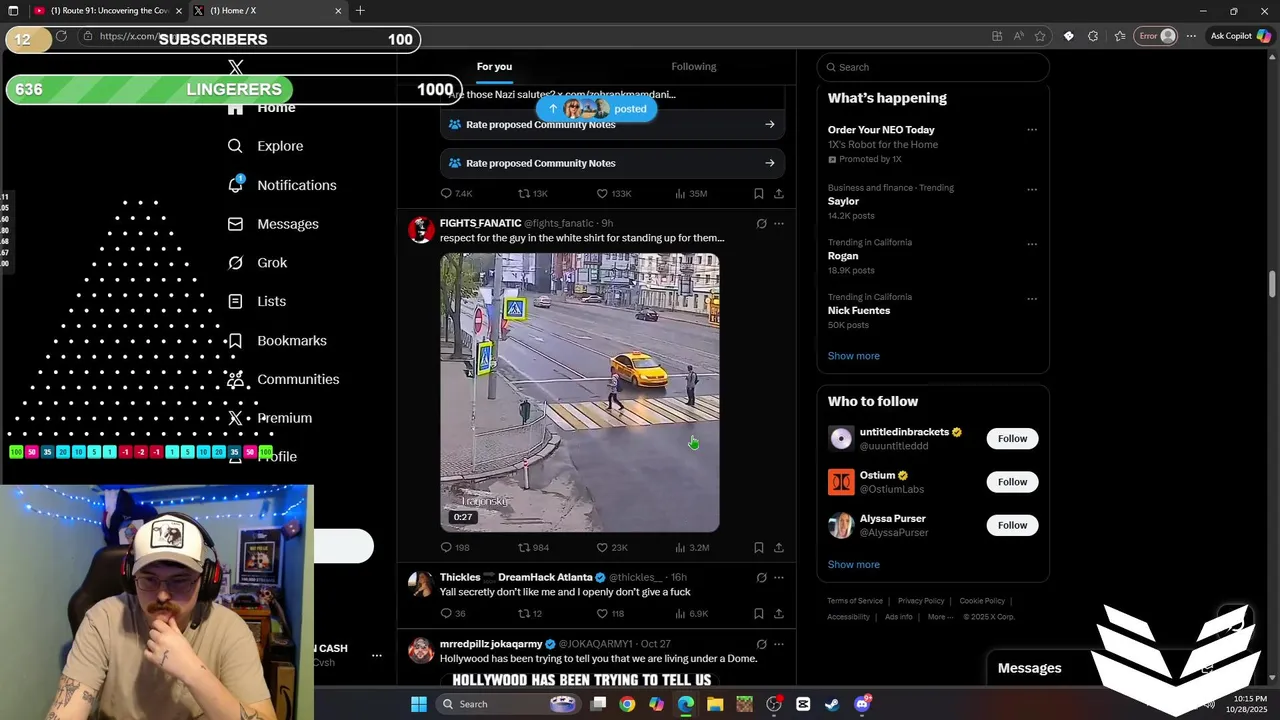Image resolution: width=1280 pixels, height=720 pixels.
Task: Share the FIGHTS.FANATIC post
Action: (x=779, y=547)
